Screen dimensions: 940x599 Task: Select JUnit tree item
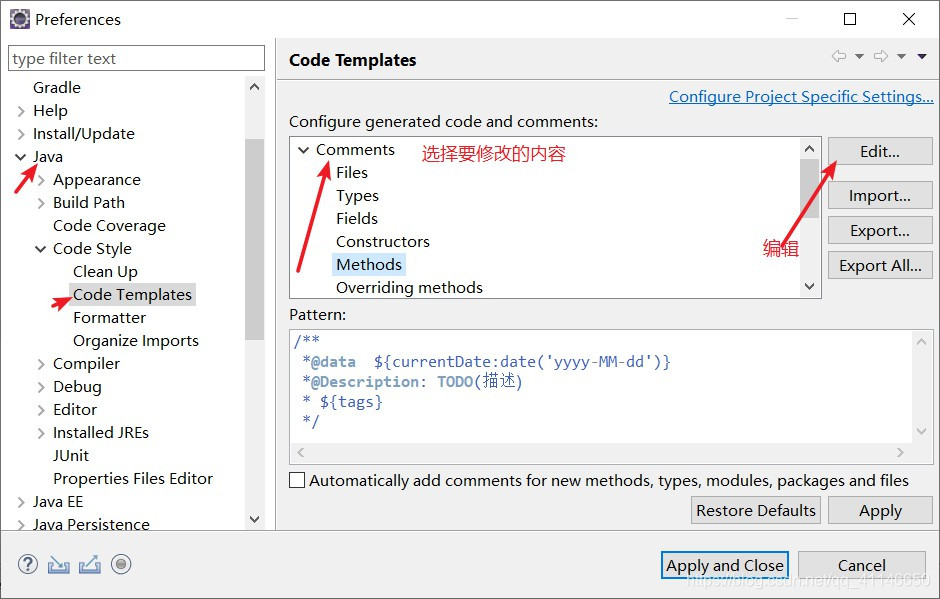point(71,456)
